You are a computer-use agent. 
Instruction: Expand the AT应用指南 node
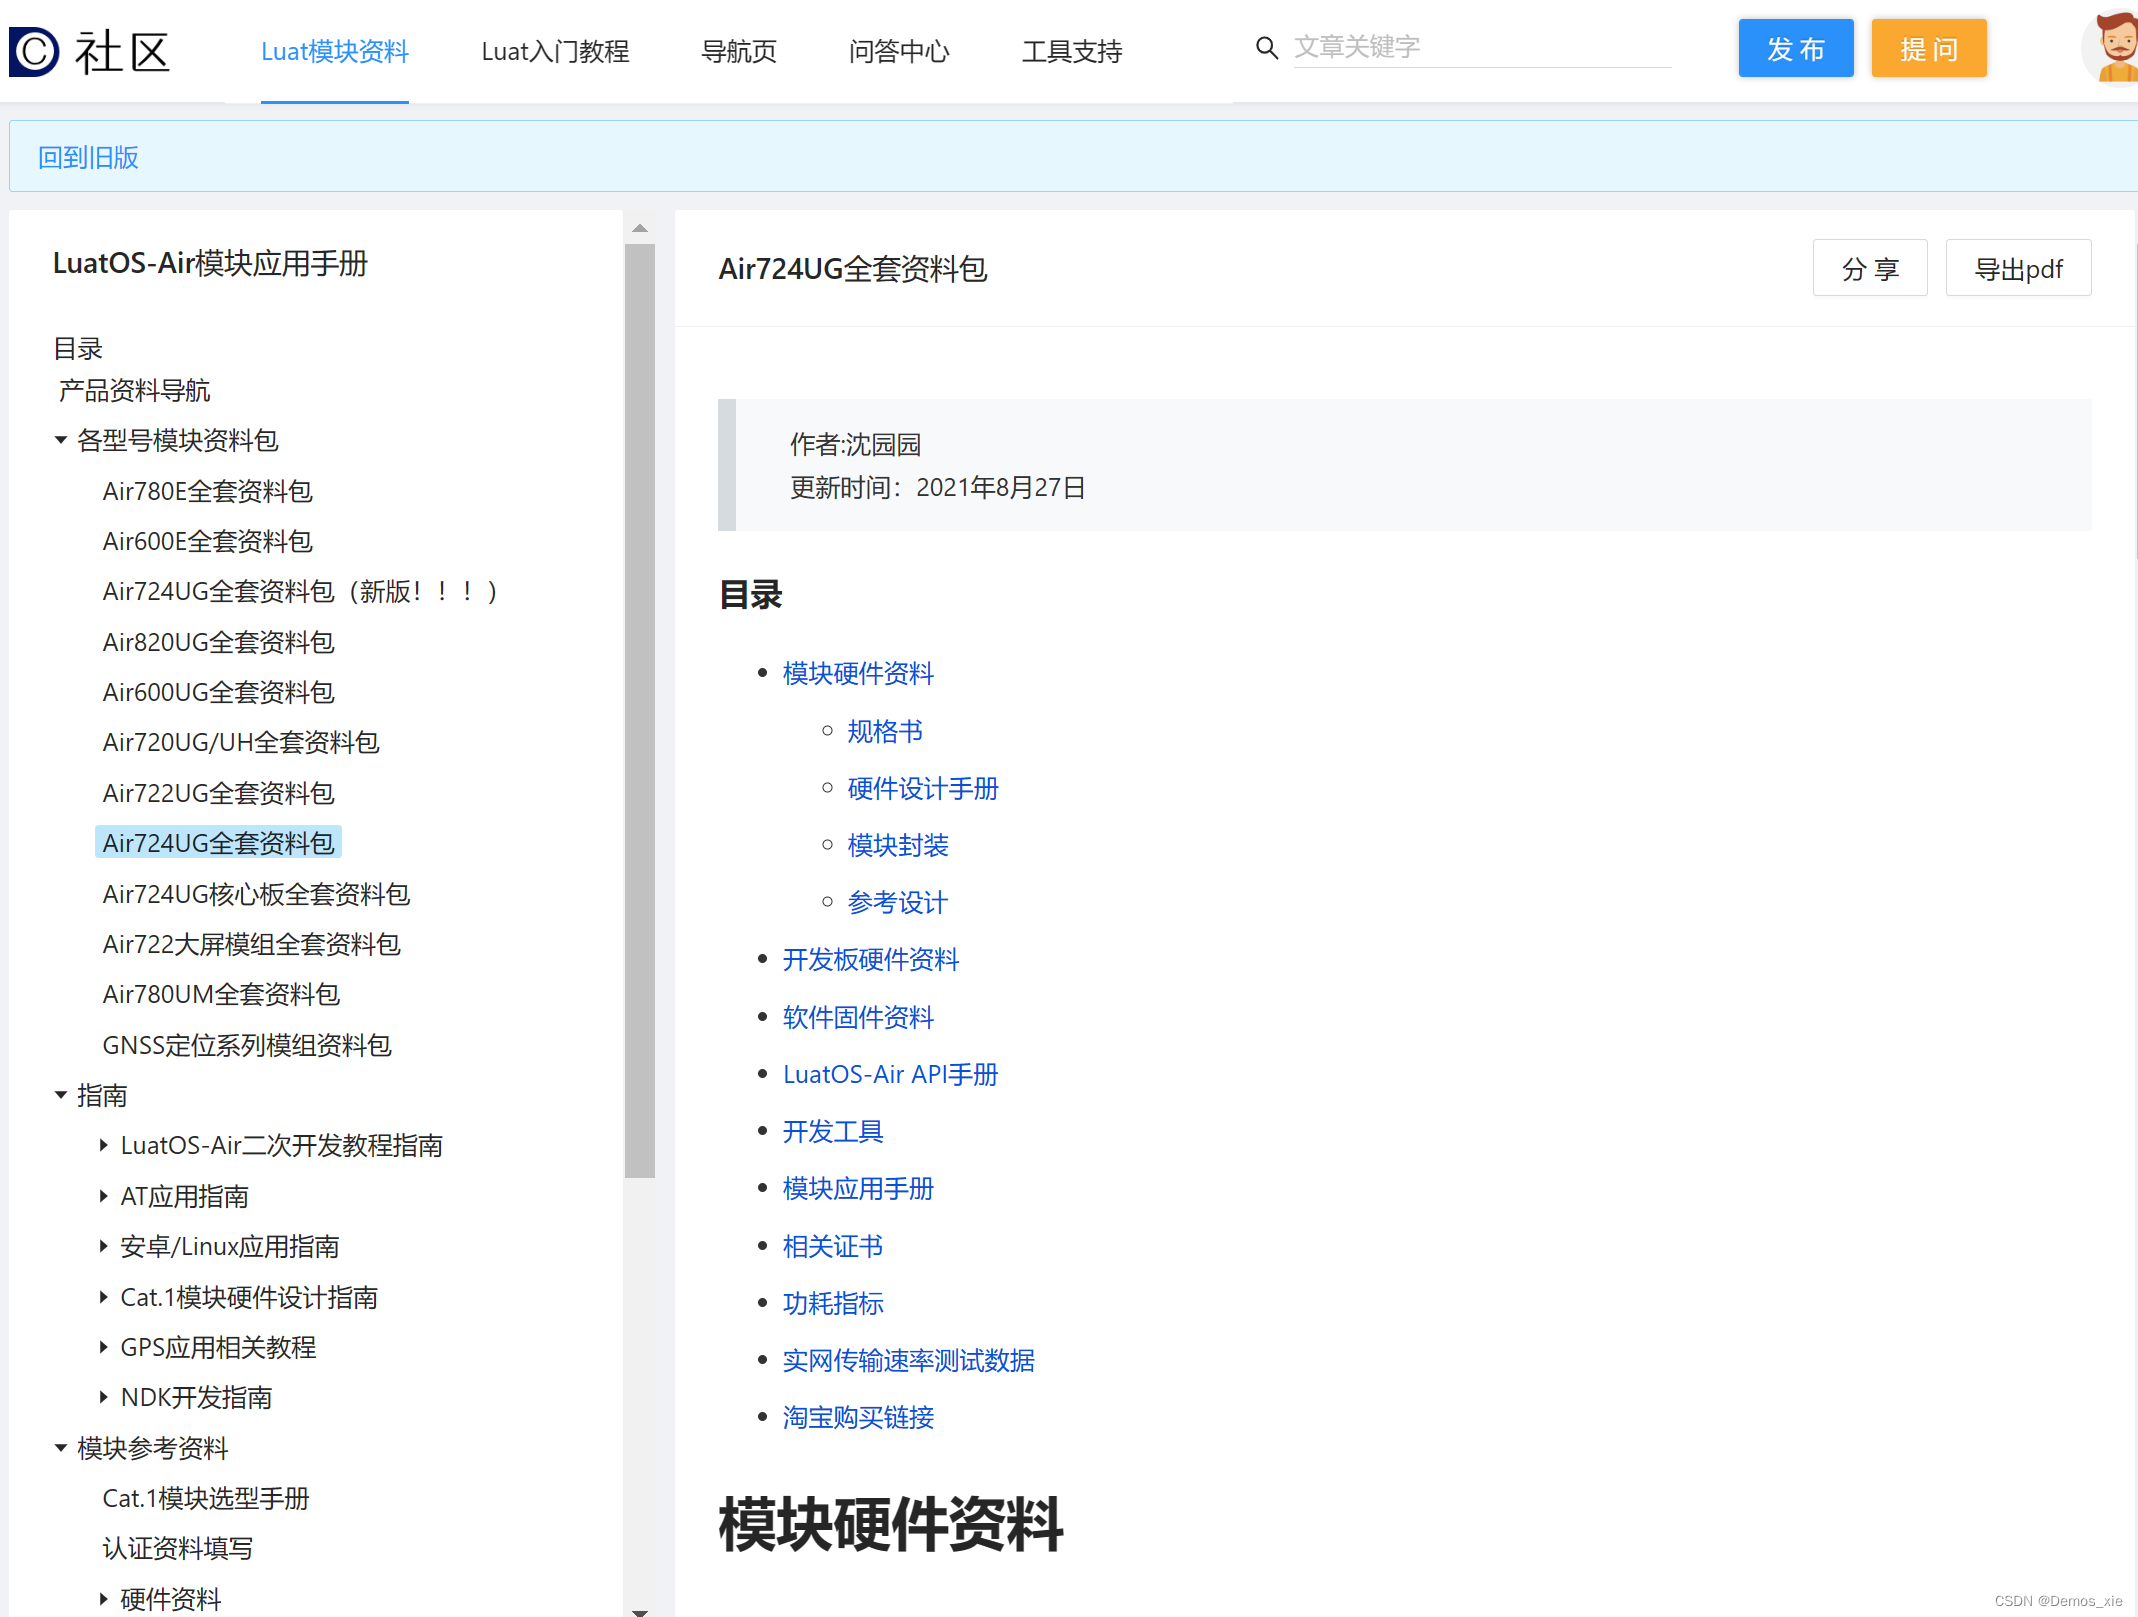(103, 1196)
